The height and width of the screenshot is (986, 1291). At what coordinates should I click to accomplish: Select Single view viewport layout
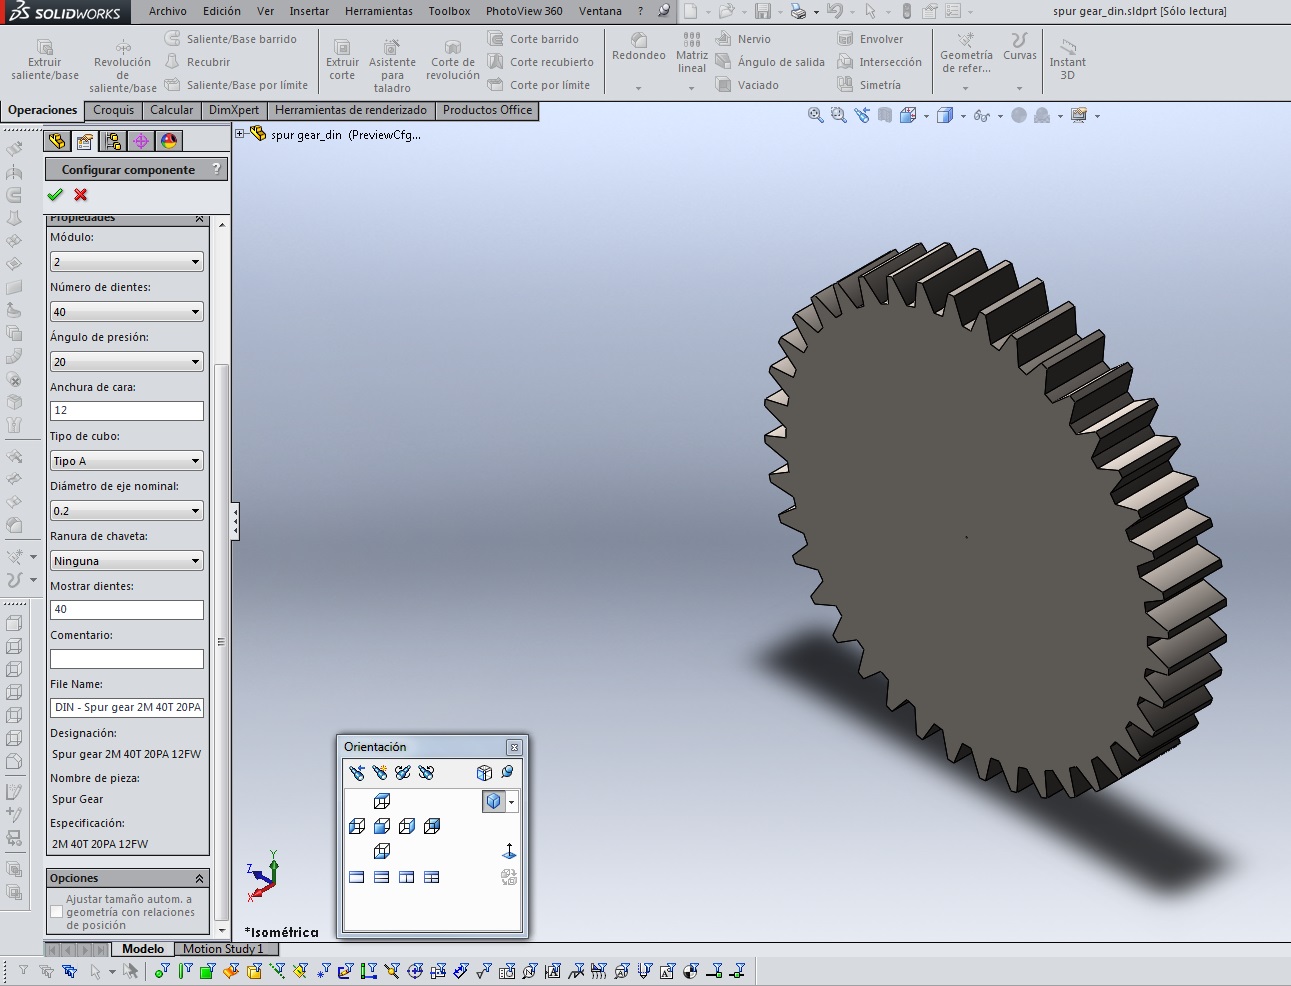(357, 877)
